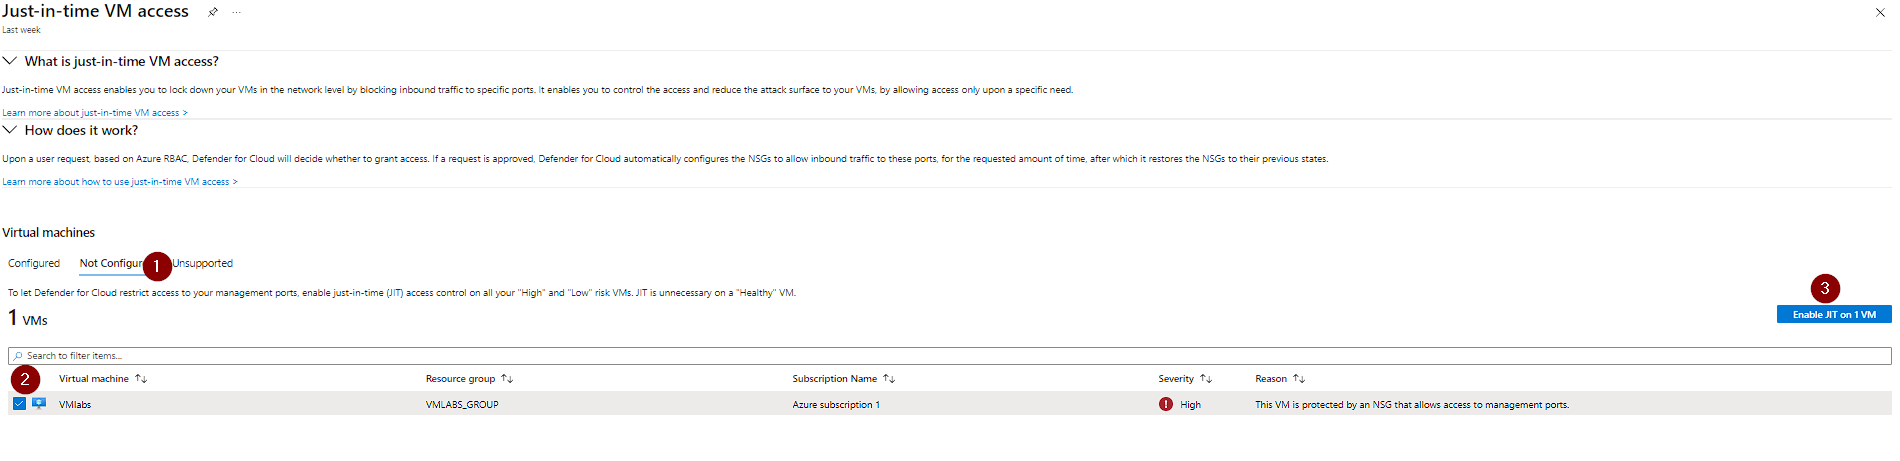
Task: Select the VMlabs name cell
Action: tap(75, 405)
